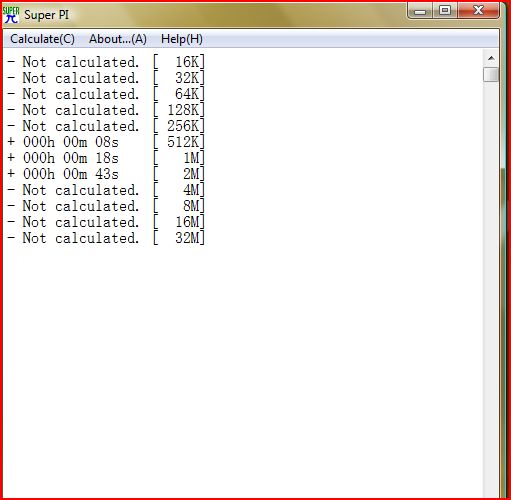The height and width of the screenshot is (500, 511).
Task: Select the 512K result showing 08s
Action: [106, 142]
